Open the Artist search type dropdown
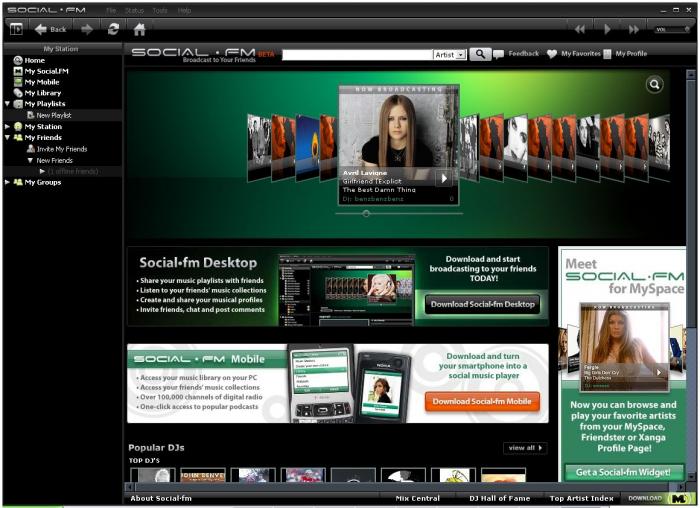The image size is (700, 508). pyautogui.click(x=450, y=54)
